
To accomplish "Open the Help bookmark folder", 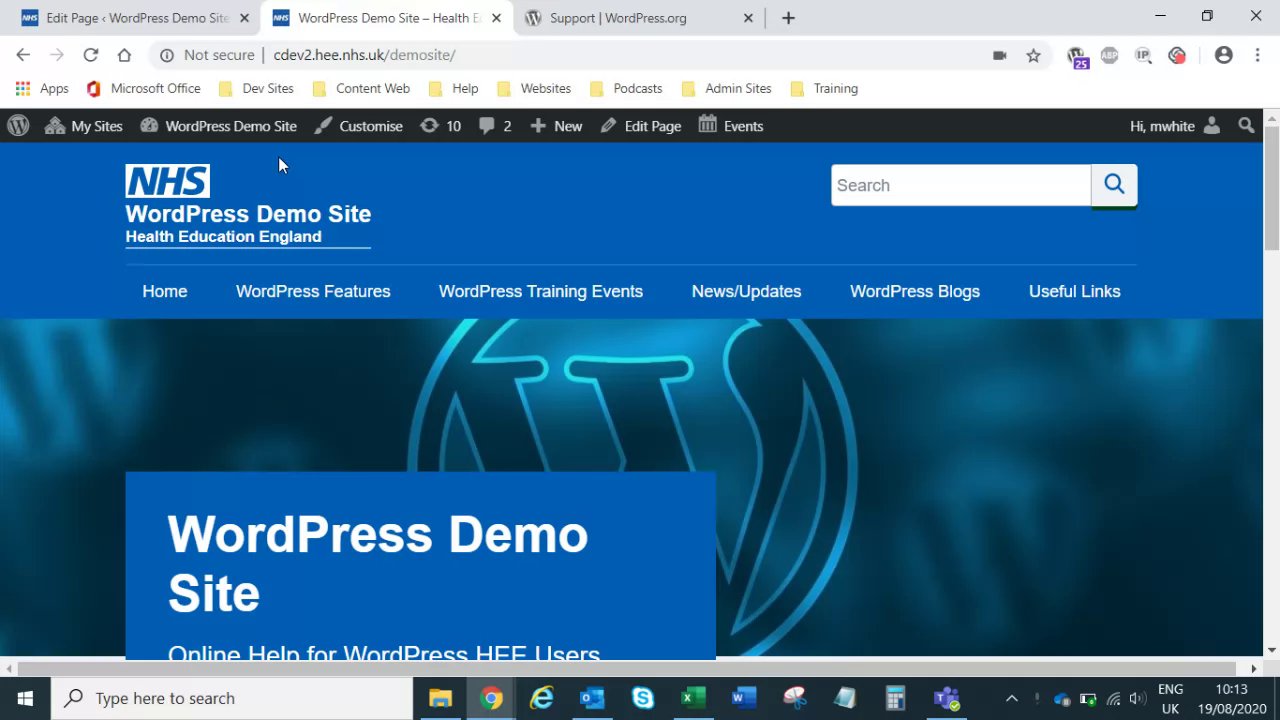I will 453,89.
